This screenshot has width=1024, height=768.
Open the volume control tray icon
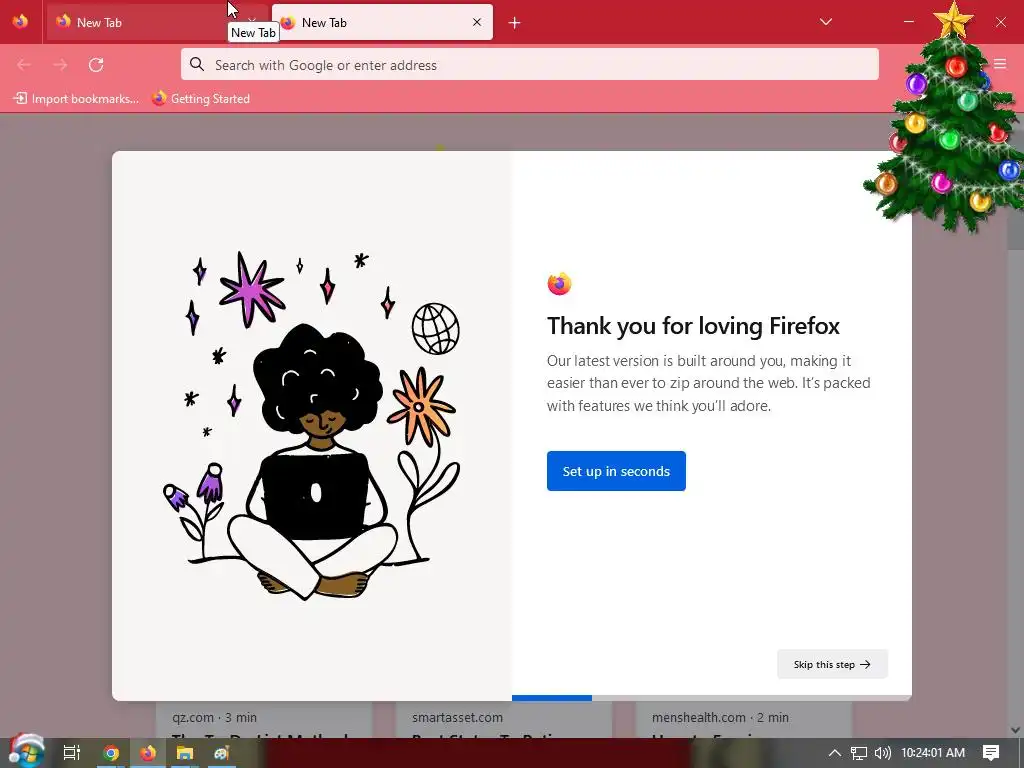click(x=882, y=753)
